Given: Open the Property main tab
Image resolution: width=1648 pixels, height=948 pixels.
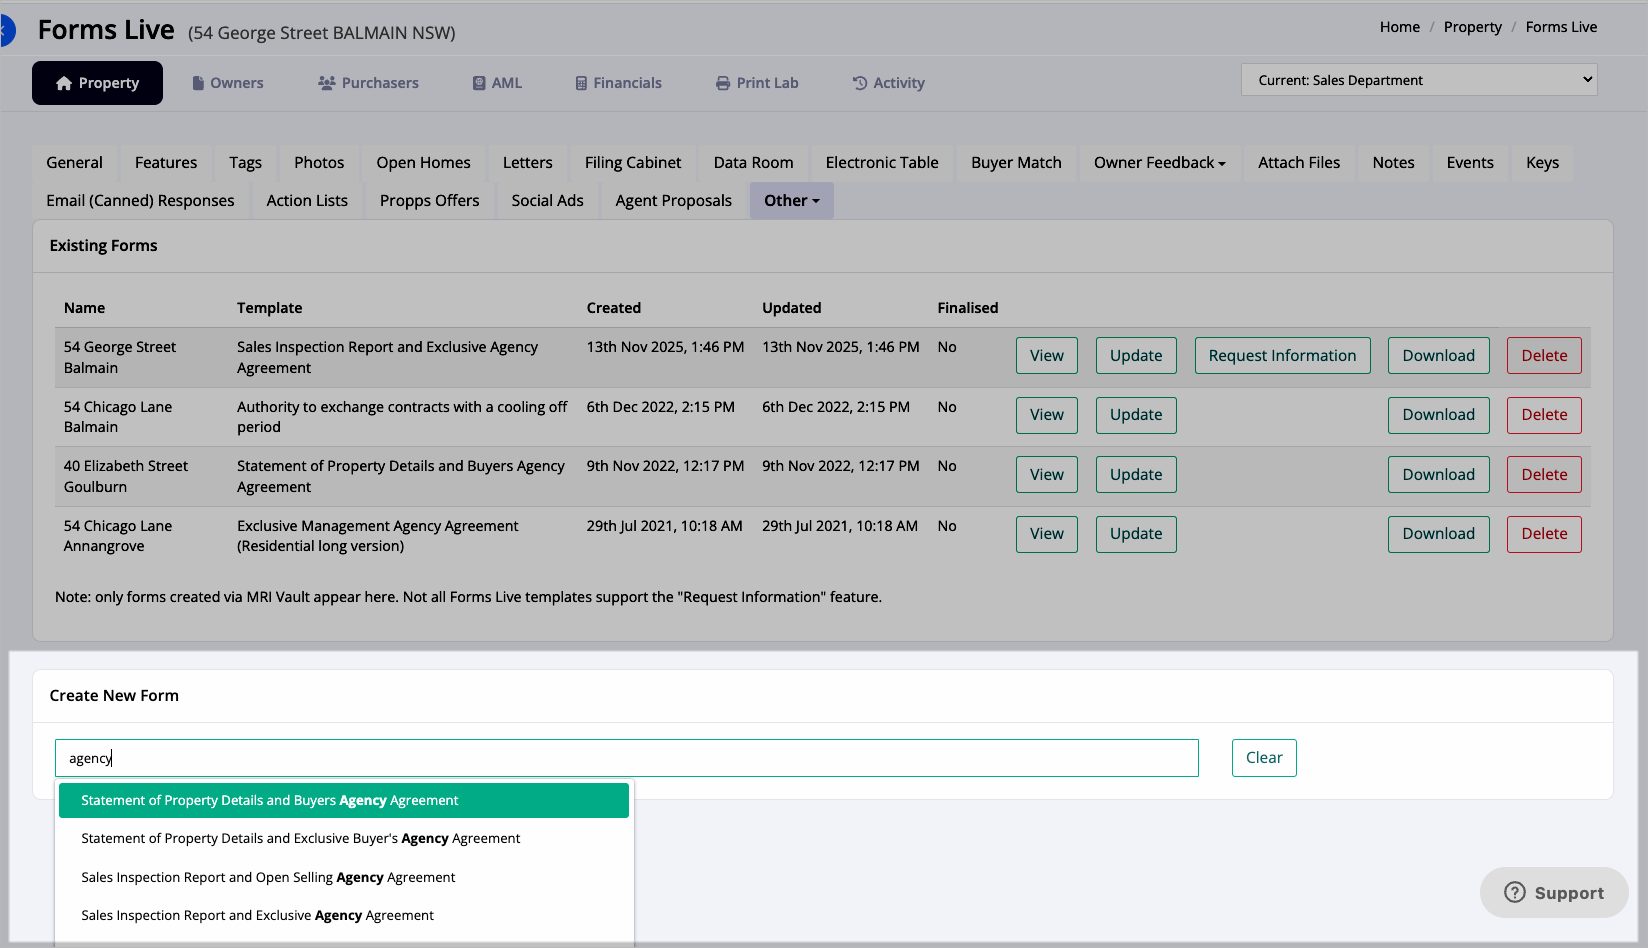Looking at the screenshot, I should coord(97,83).
